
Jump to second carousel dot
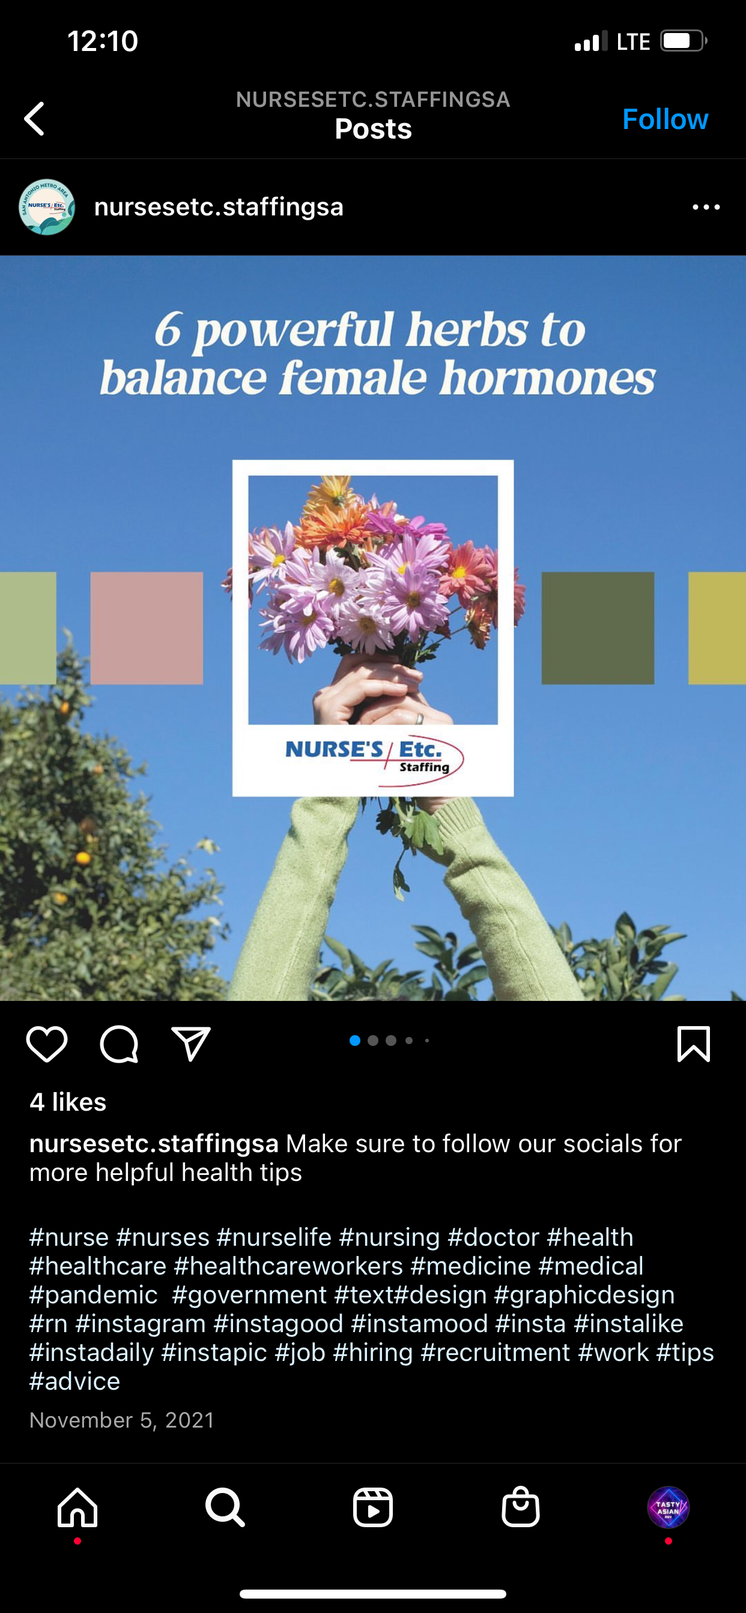point(373,1041)
